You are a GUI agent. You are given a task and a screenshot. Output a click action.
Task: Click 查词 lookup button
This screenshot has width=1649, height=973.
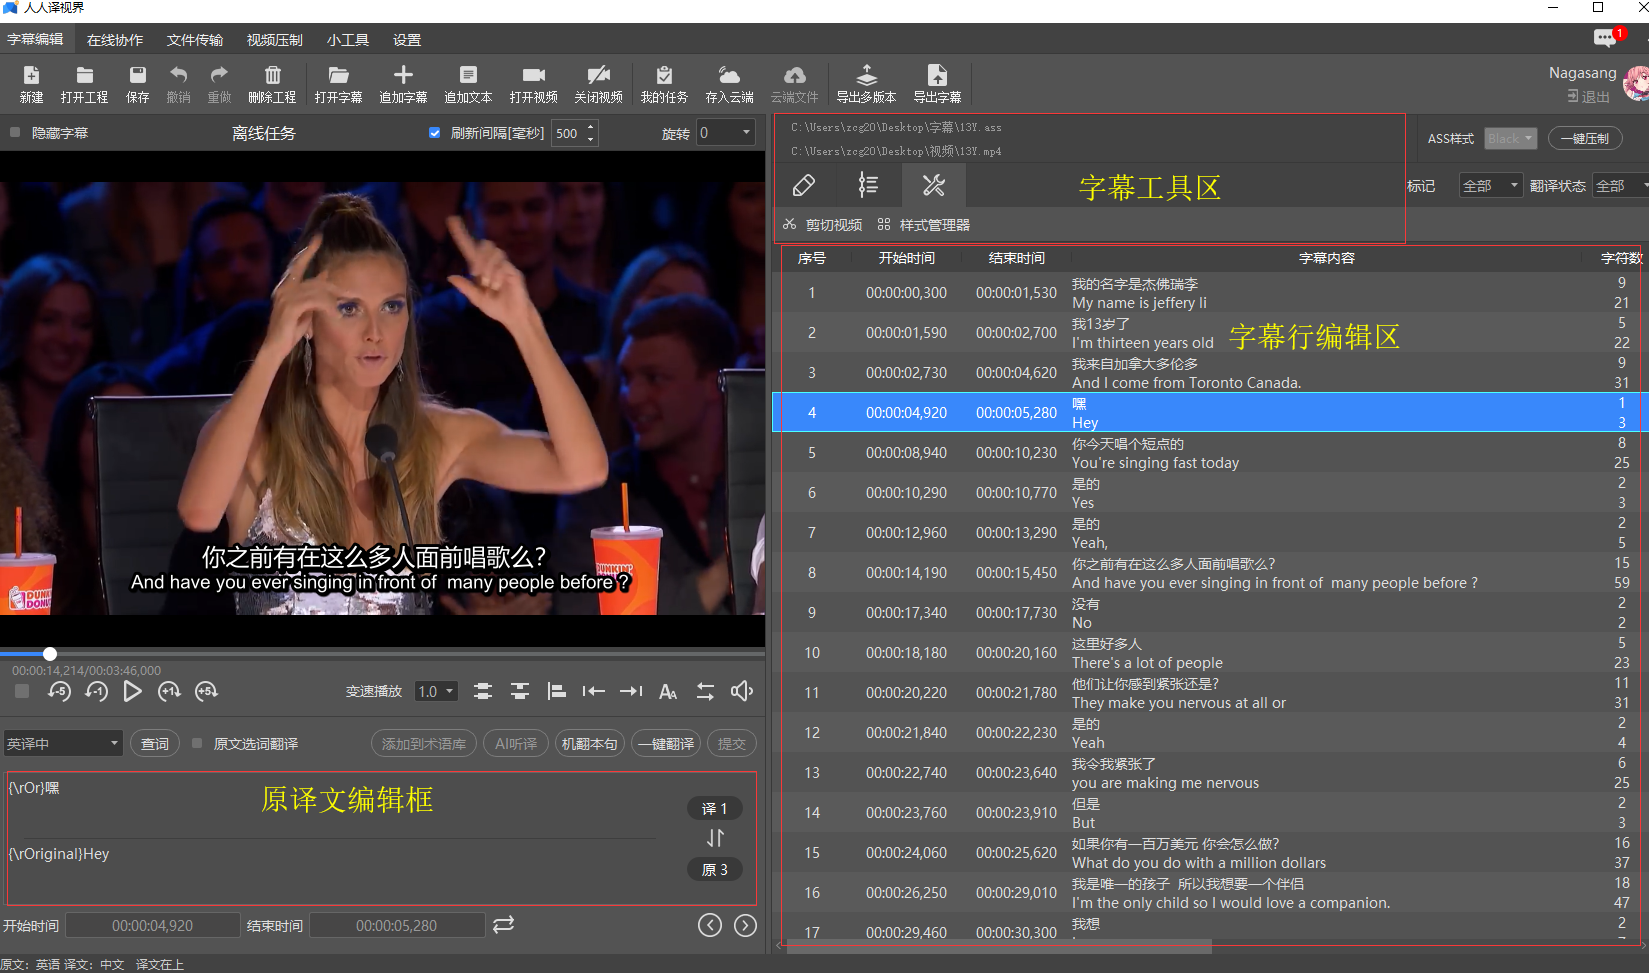(x=155, y=743)
